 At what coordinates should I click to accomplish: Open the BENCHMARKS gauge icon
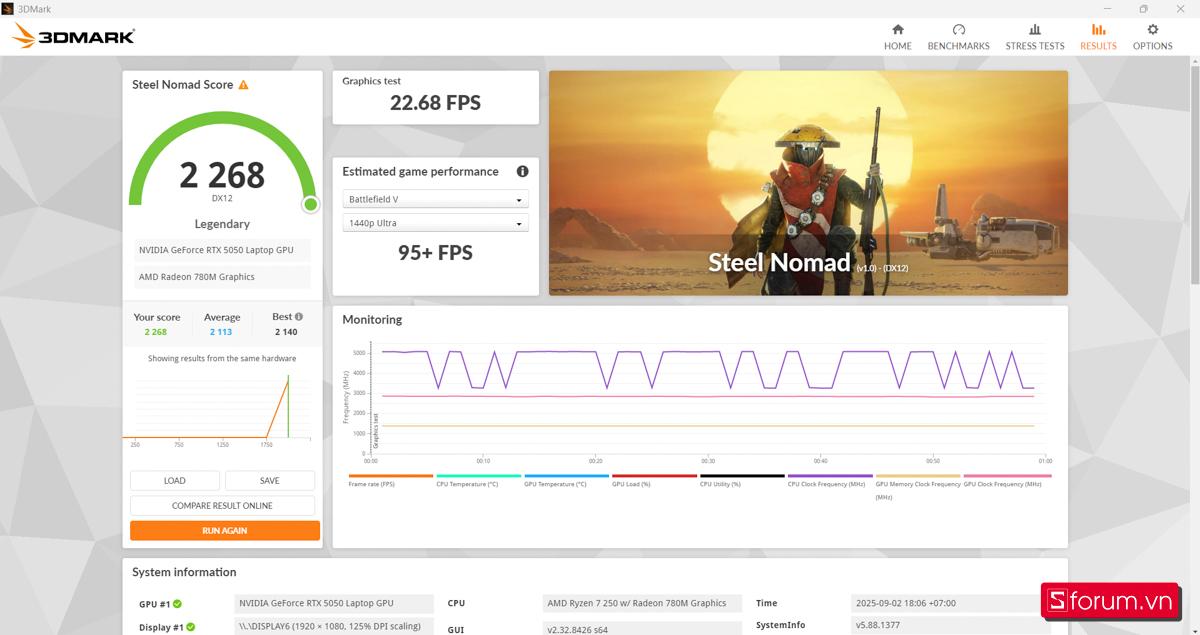click(x=958, y=30)
